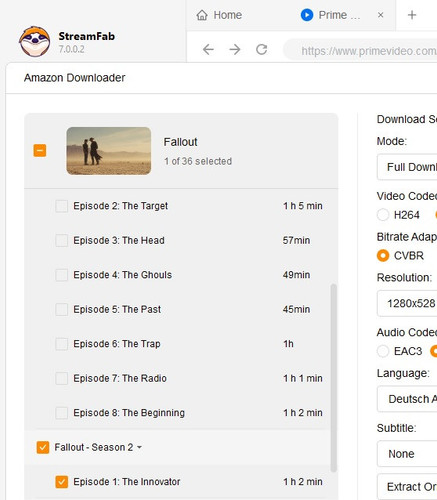Click the primevideo.com address field
Screen dimensions: 437x500
coord(360,50)
